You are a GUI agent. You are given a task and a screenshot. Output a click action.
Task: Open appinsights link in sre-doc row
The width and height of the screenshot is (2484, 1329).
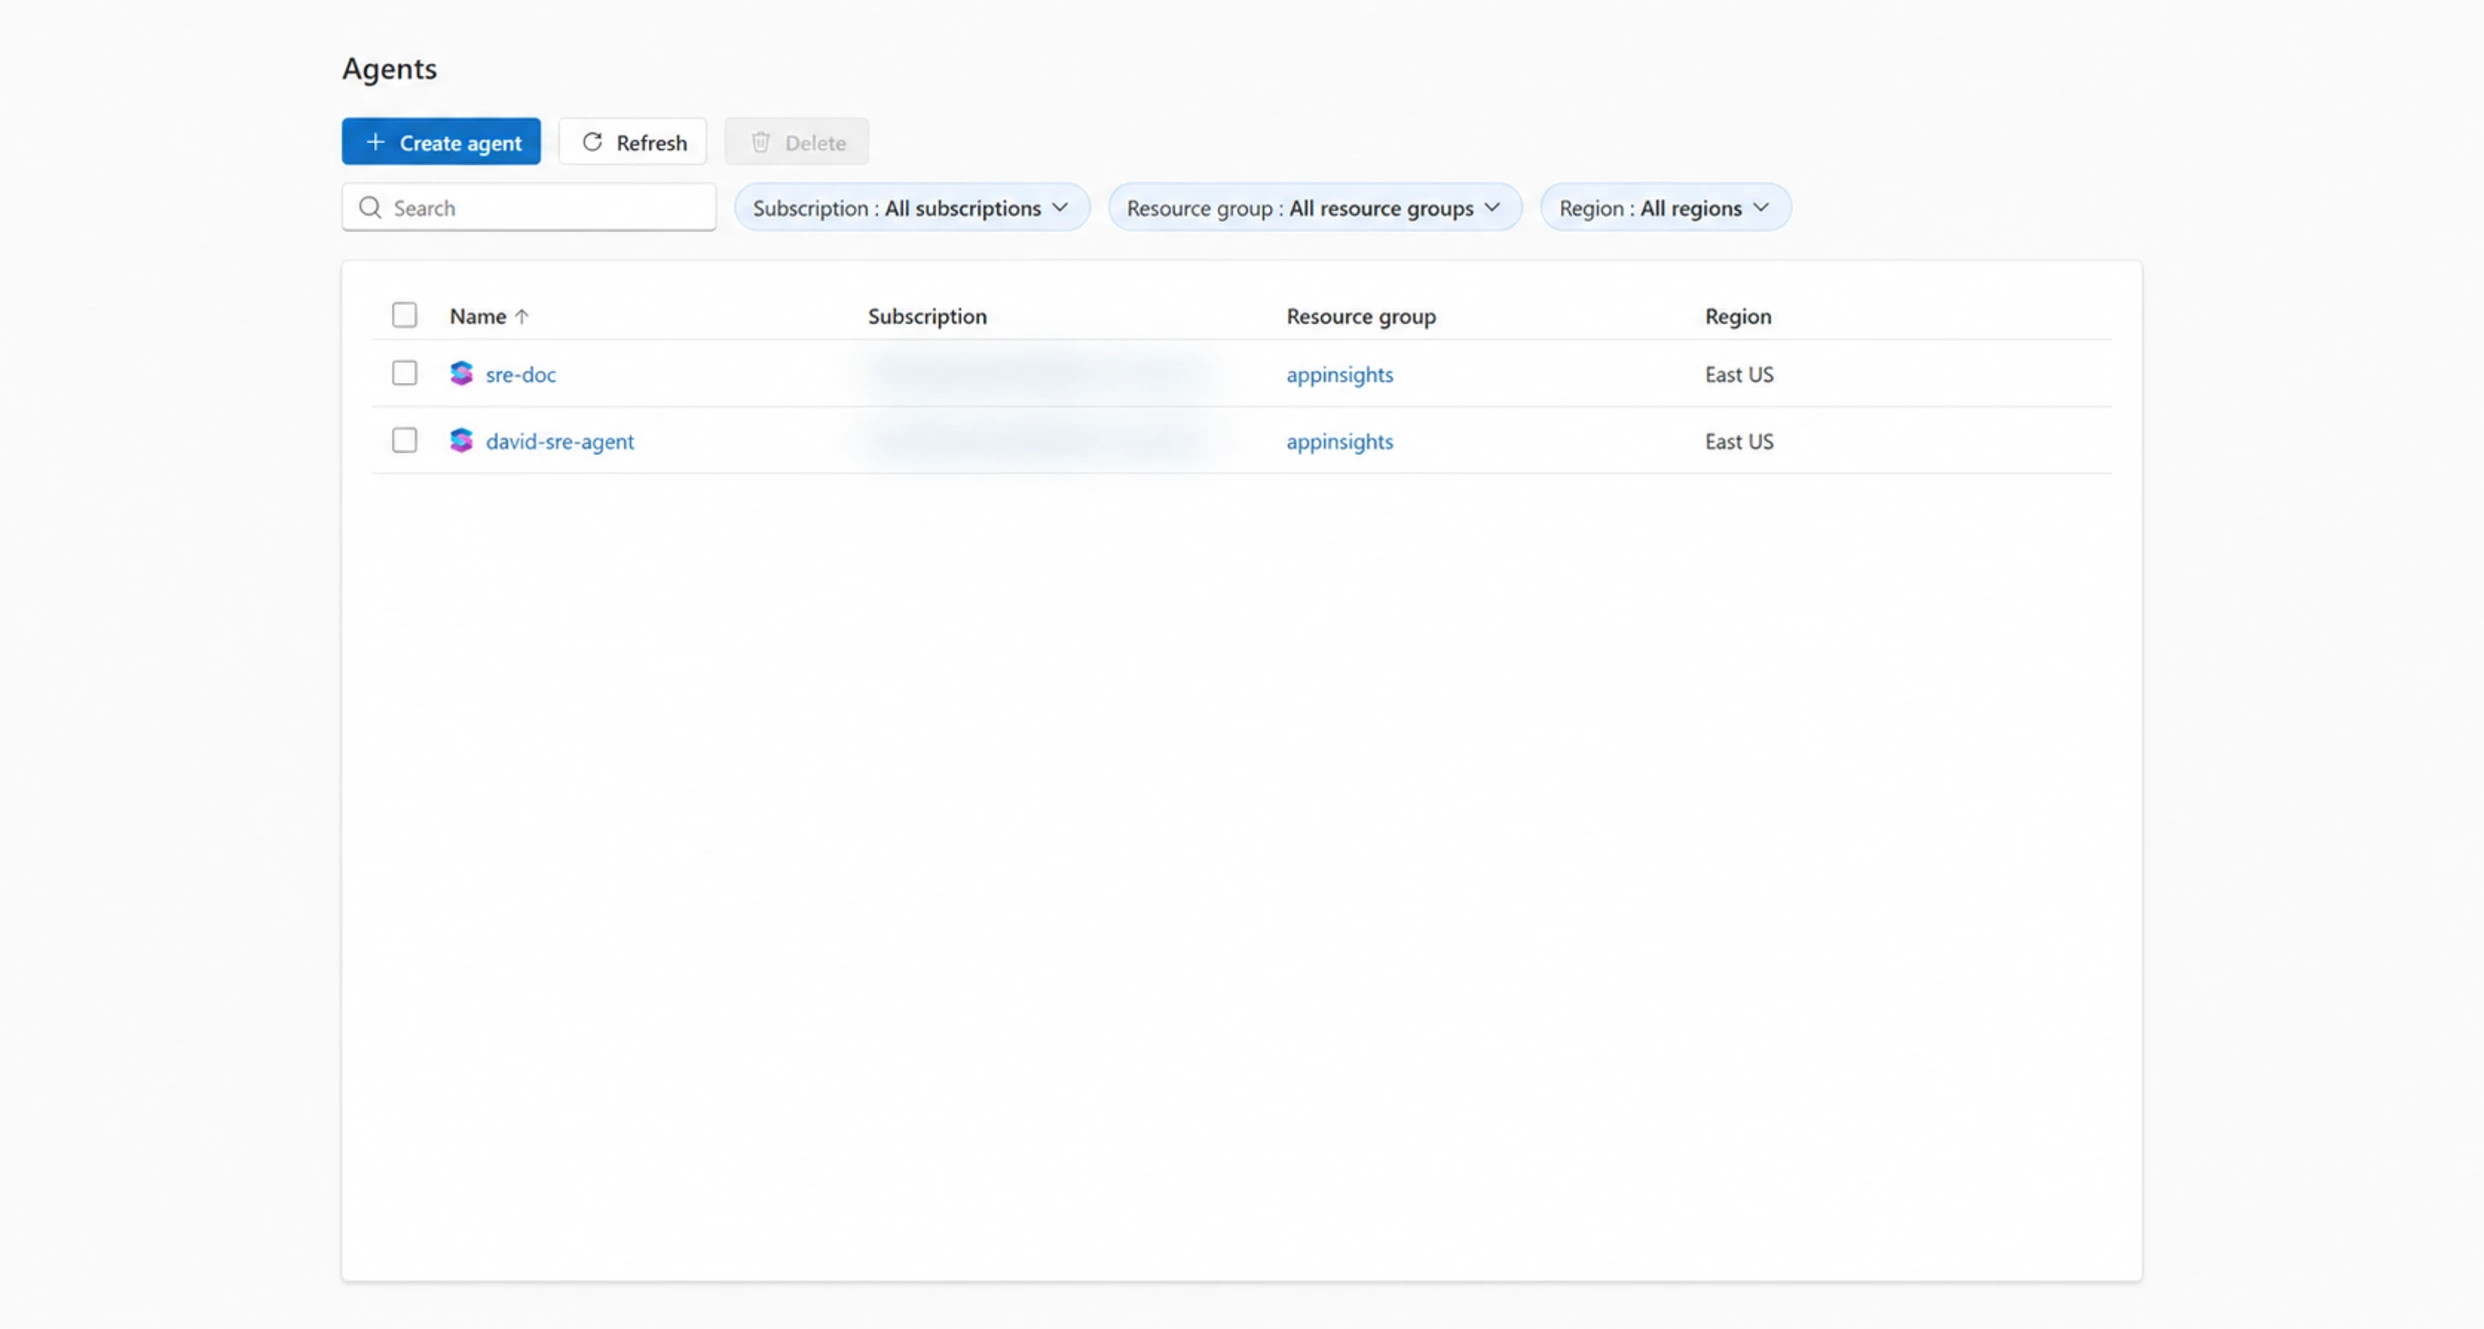(1340, 374)
